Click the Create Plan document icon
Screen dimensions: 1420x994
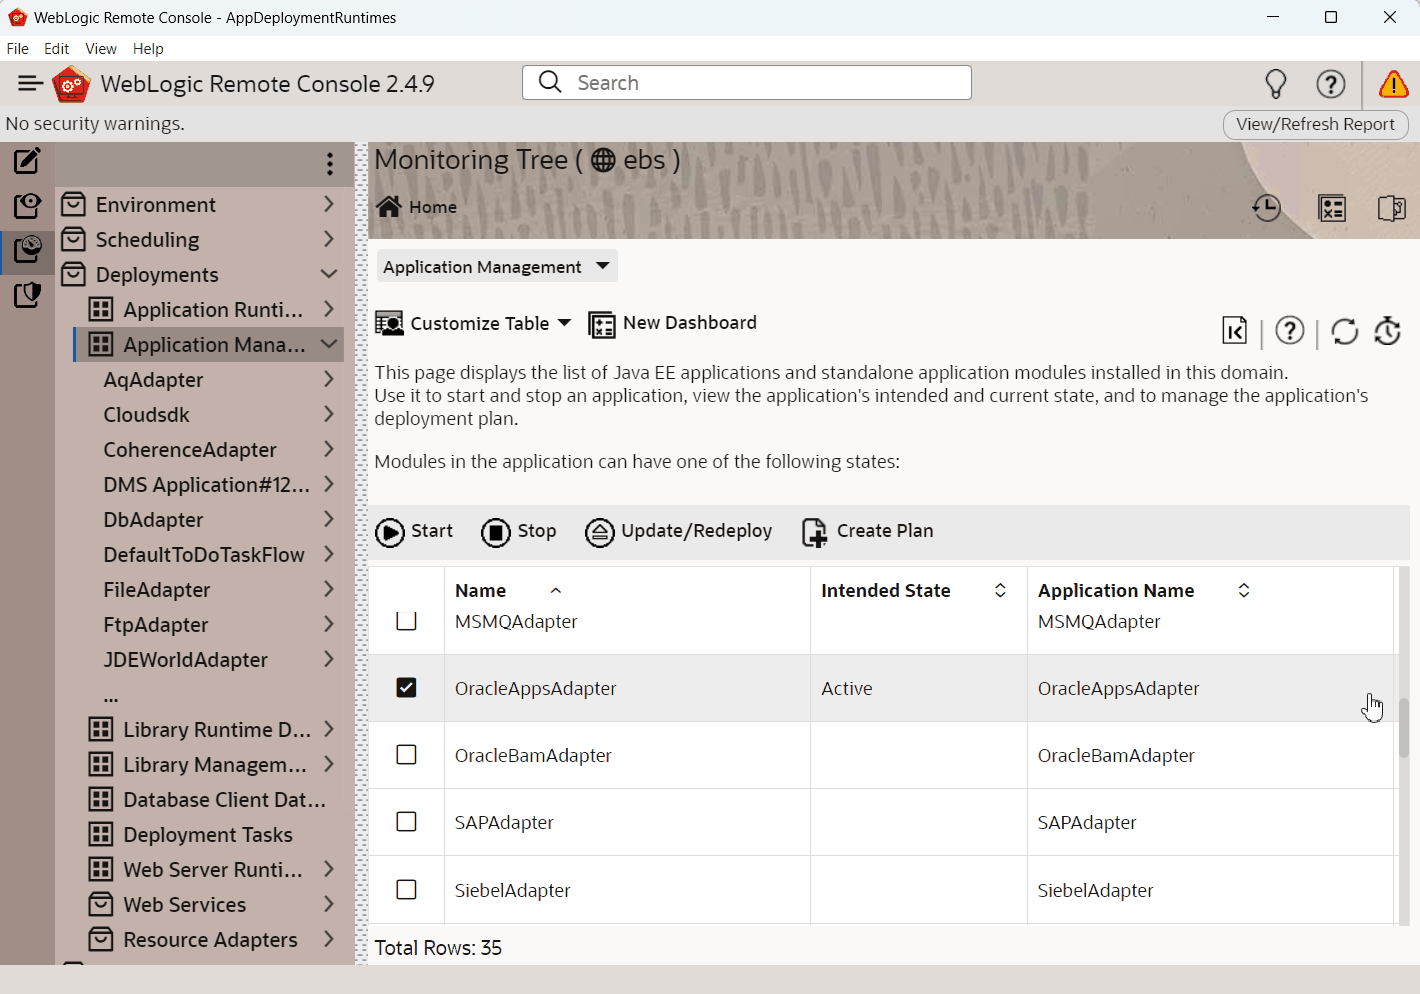pos(815,532)
